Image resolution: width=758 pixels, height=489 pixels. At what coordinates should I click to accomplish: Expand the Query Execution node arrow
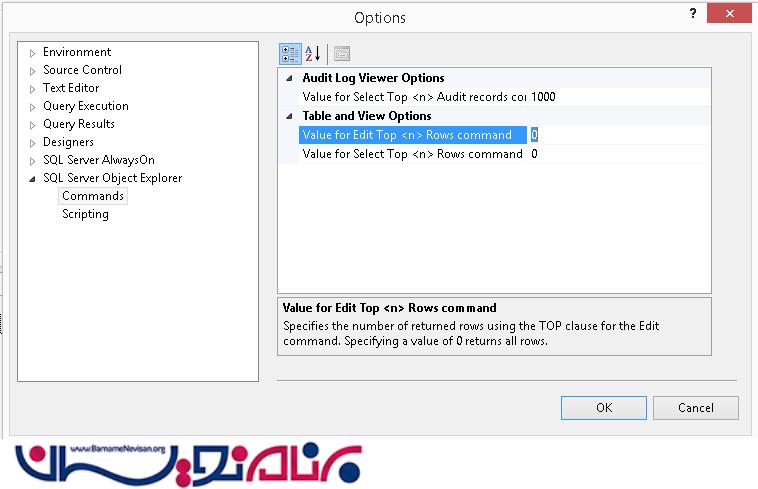(32, 107)
